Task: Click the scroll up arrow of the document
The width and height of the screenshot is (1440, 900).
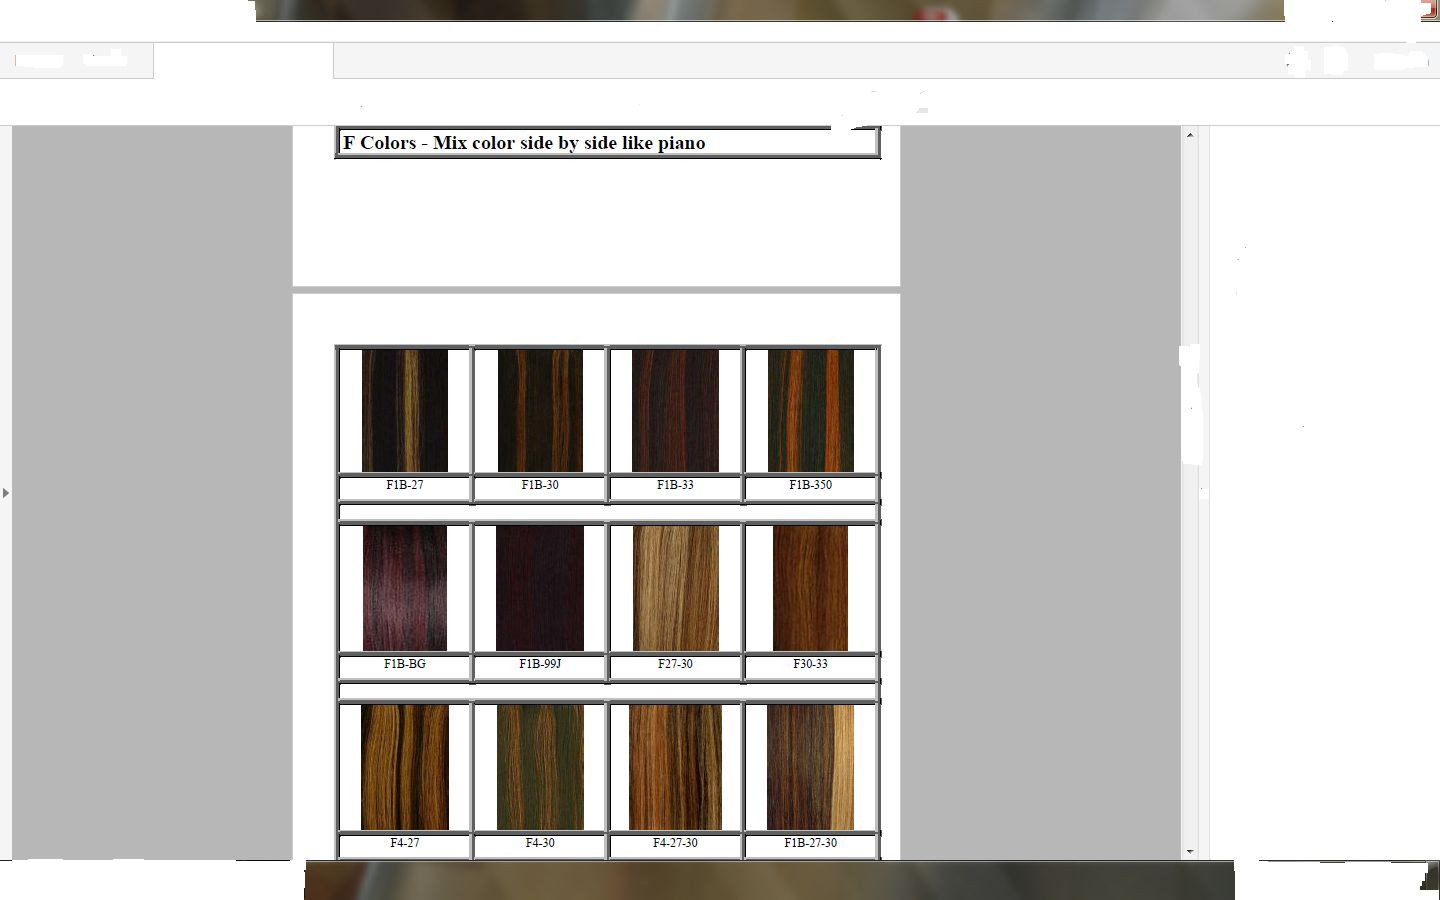Action: pos(1190,135)
